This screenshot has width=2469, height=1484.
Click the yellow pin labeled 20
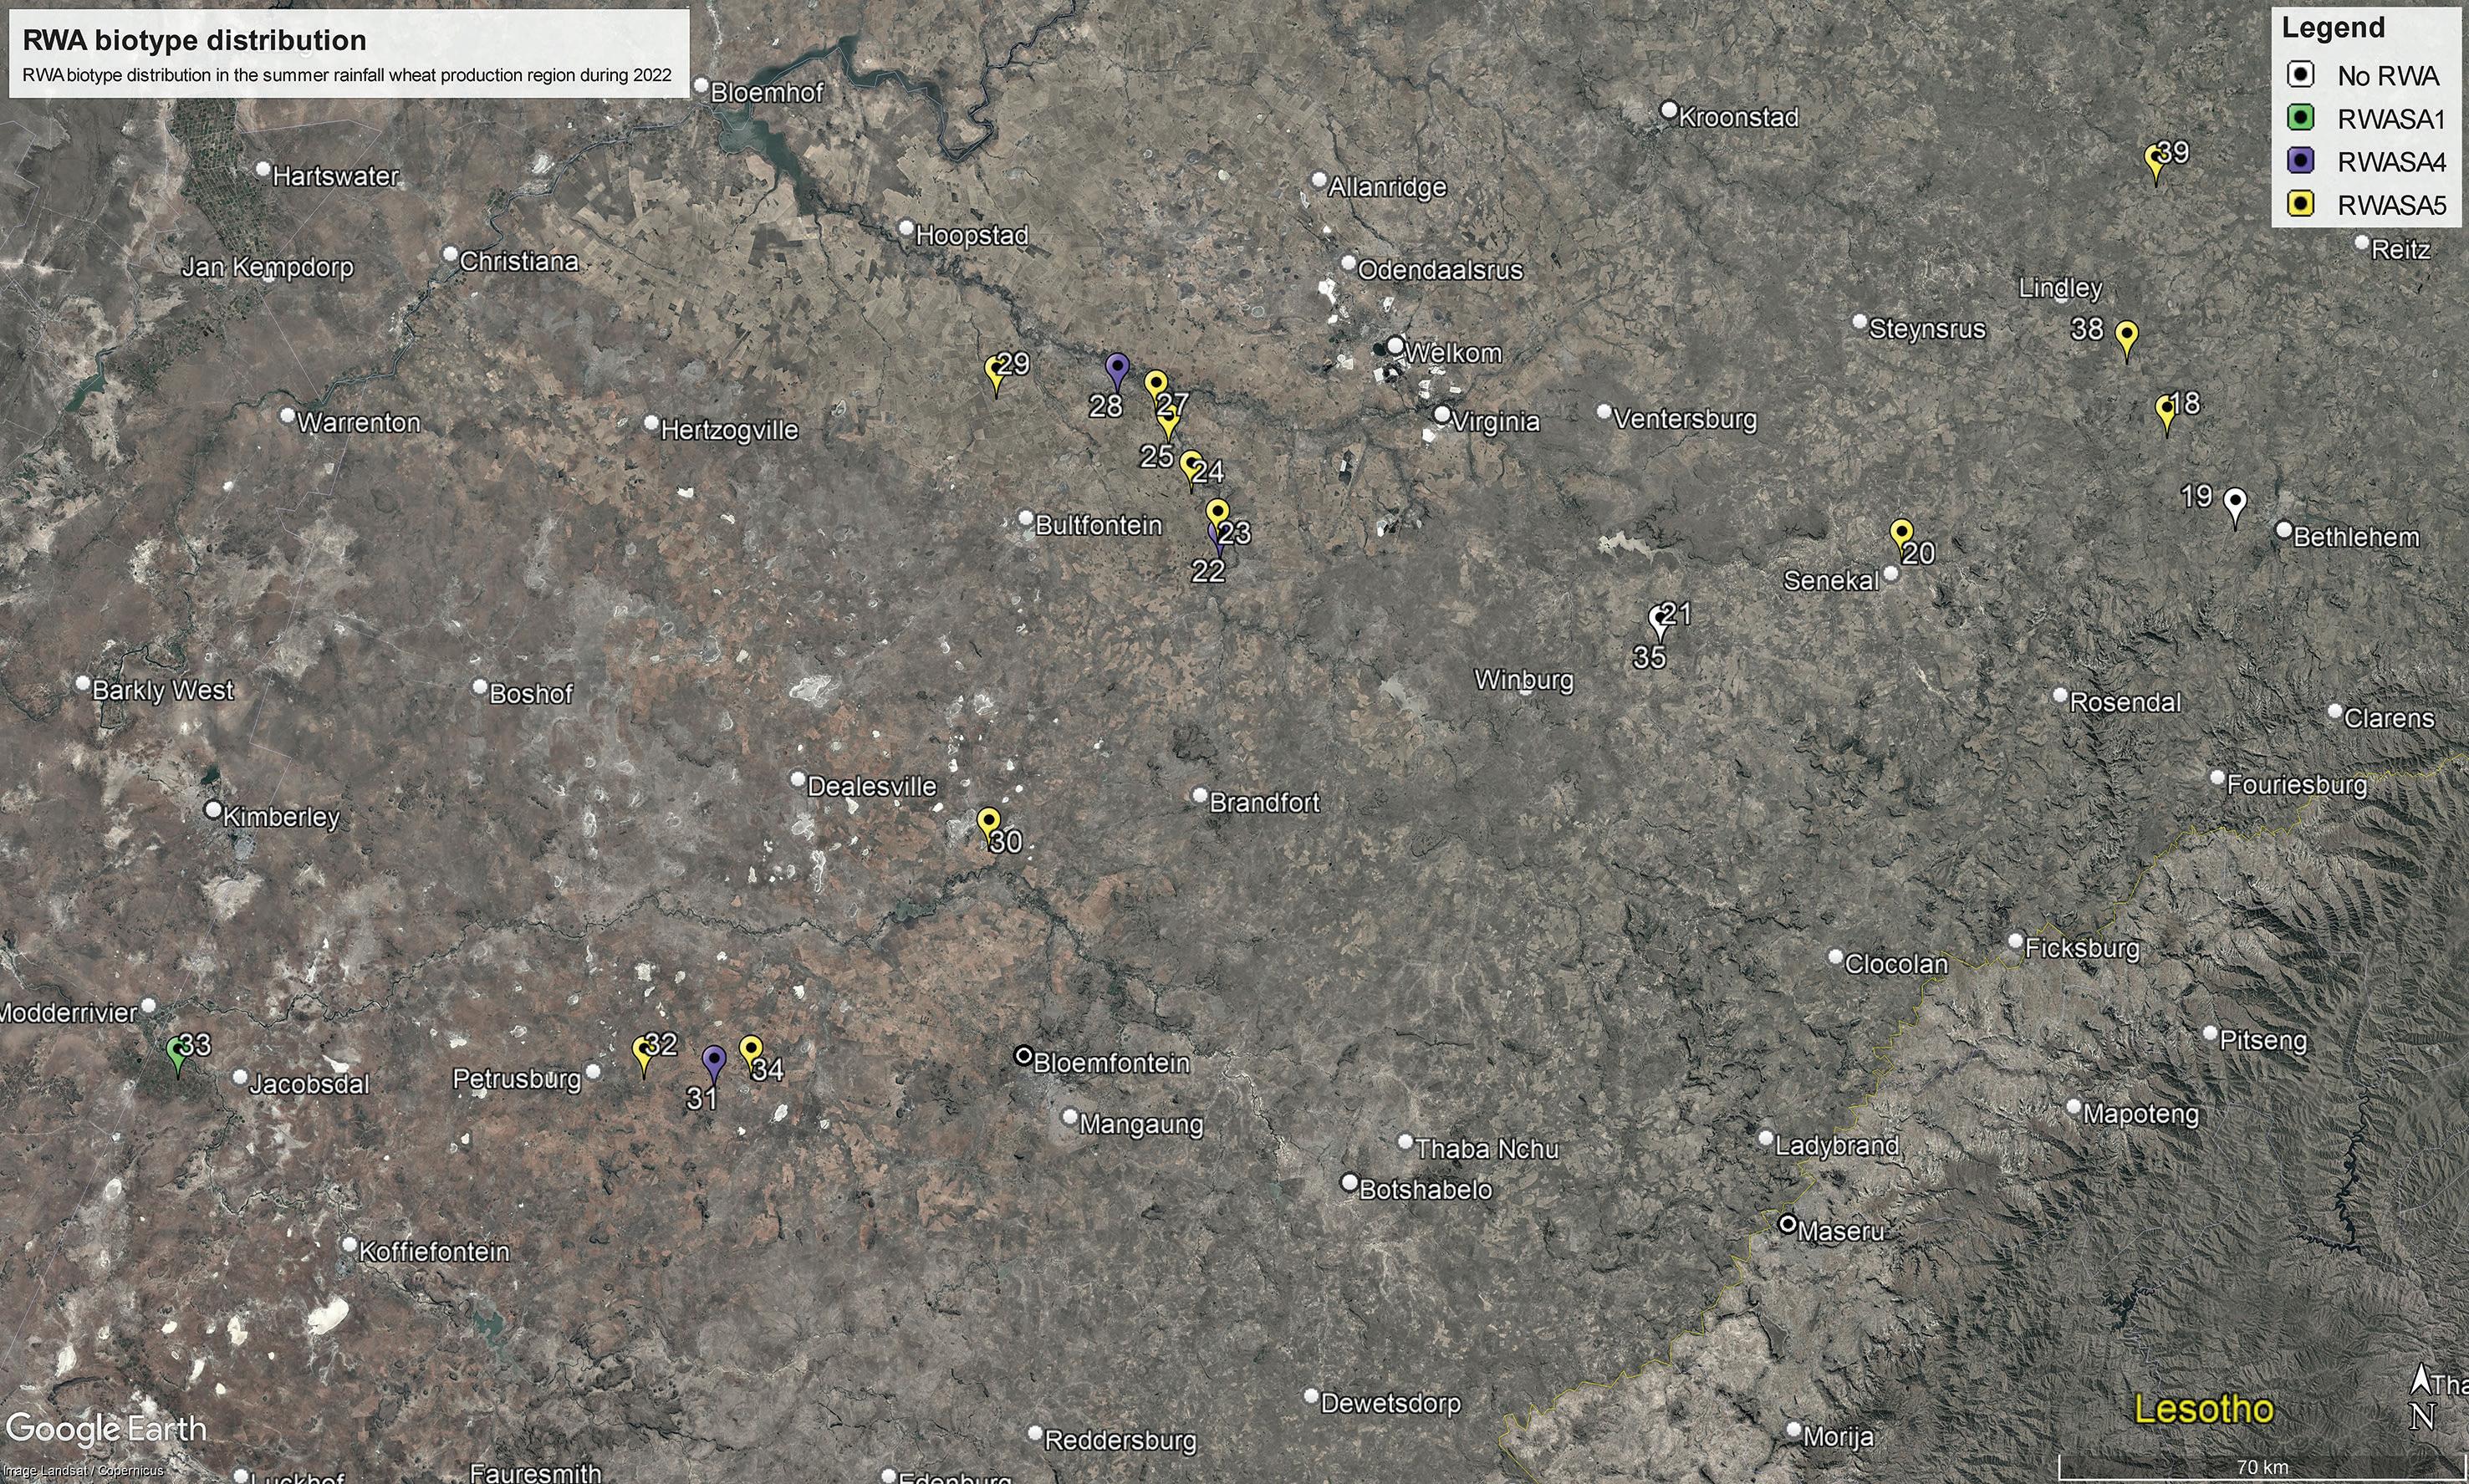(1901, 533)
